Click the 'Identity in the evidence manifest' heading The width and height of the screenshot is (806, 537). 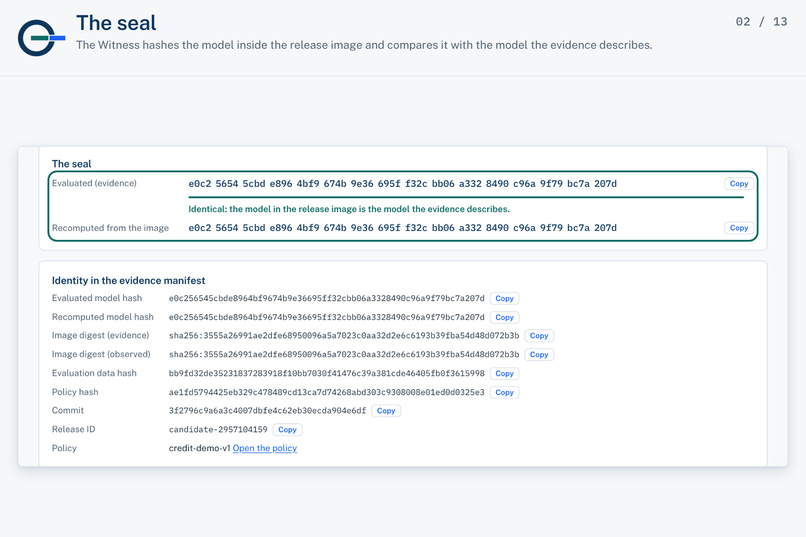[129, 281]
